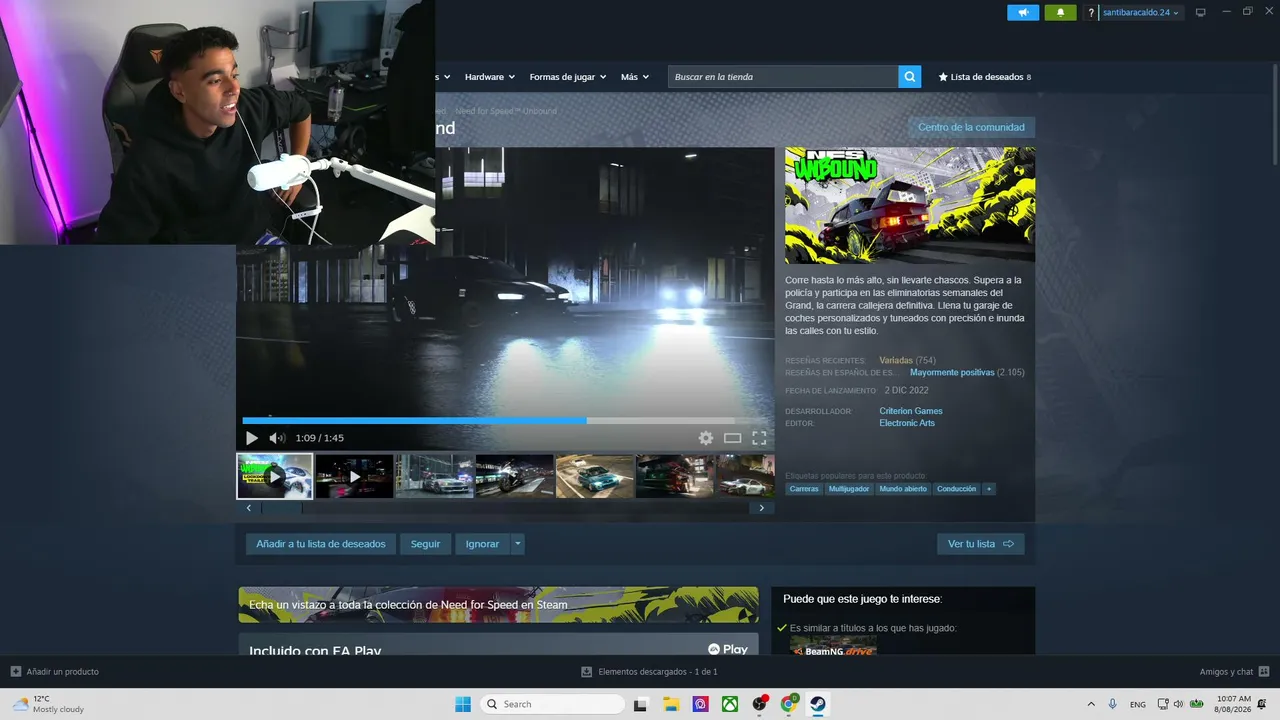
Task: Click the Windows taskbar Search box
Action: [x=553, y=704]
